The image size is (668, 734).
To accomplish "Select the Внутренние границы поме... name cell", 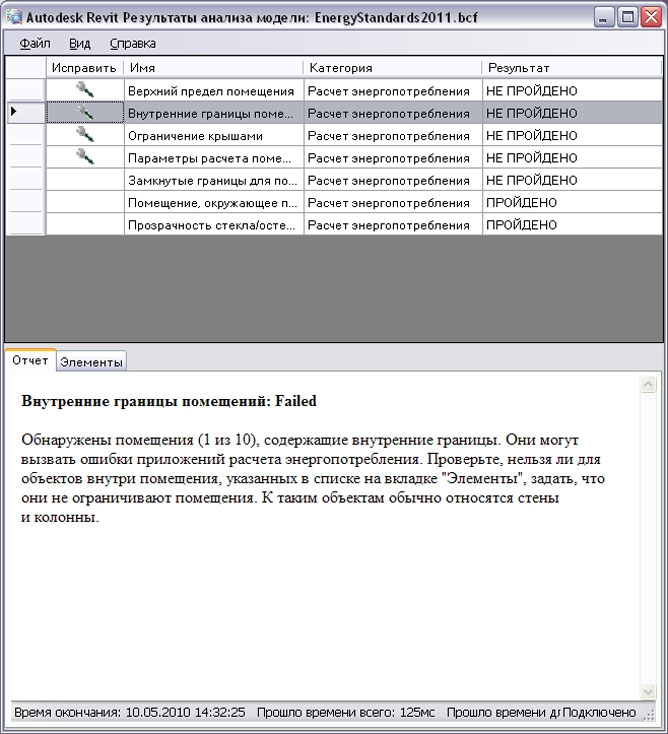I will 214,113.
